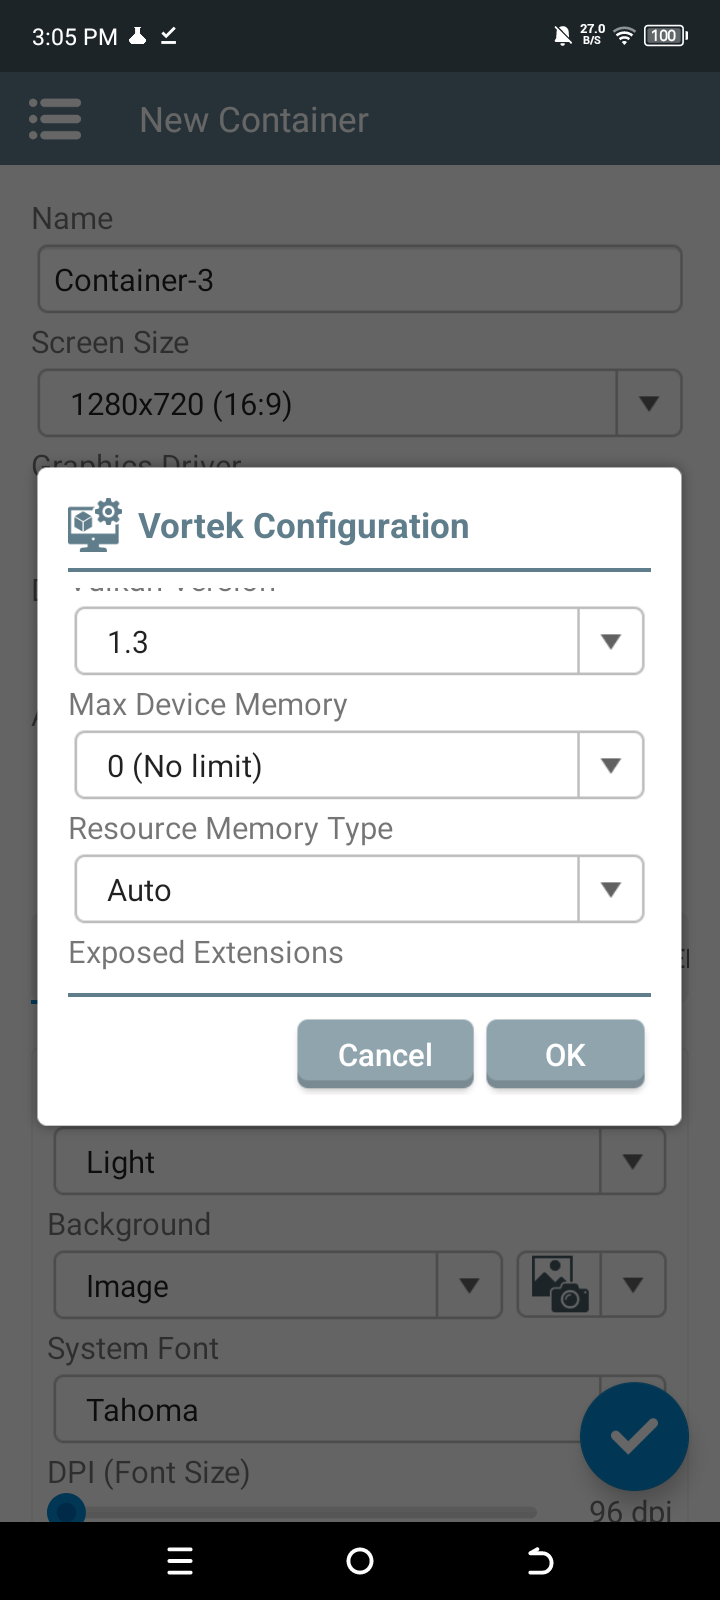
Task: Open the Light theme dropdown
Action: point(360,1161)
